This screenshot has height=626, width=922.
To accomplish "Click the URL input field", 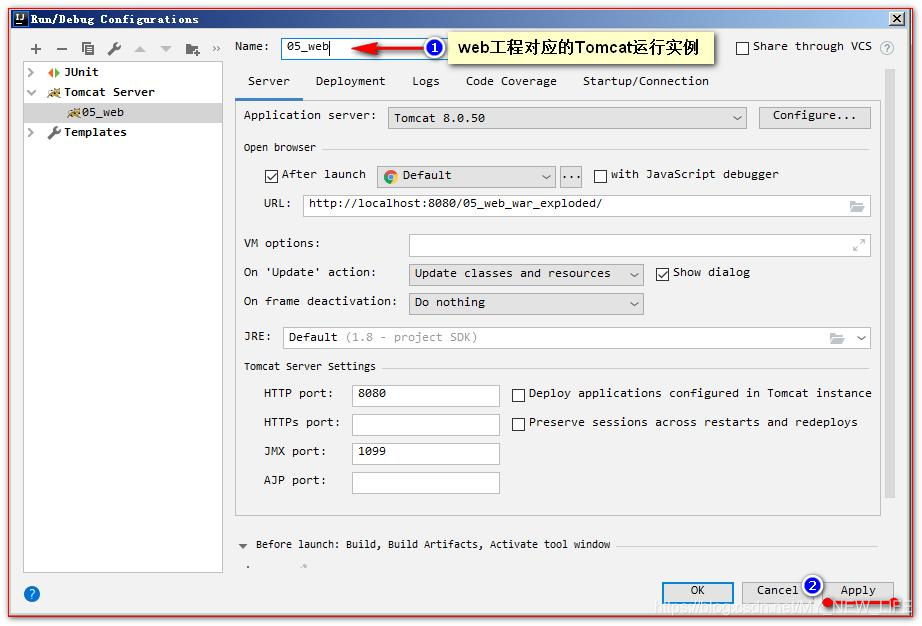I will pyautogui.click(x=586, y=206).
